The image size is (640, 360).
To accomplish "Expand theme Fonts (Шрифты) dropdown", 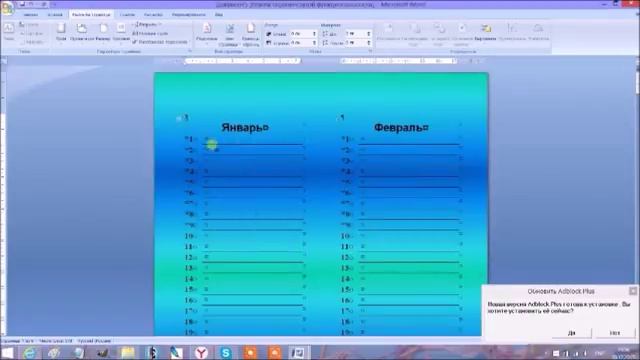I will [31, 33].
